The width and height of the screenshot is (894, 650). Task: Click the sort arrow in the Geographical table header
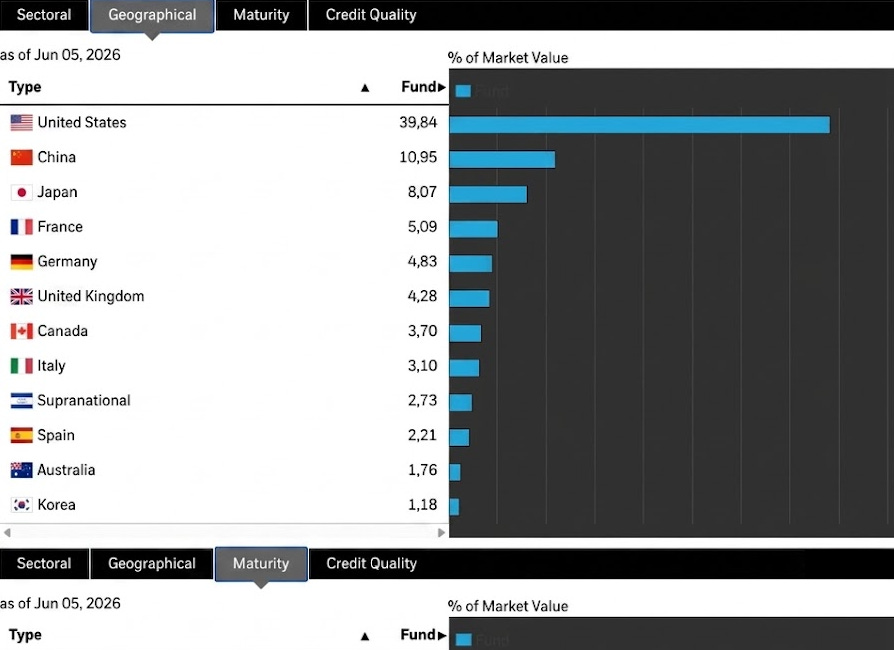click(365, 88)
